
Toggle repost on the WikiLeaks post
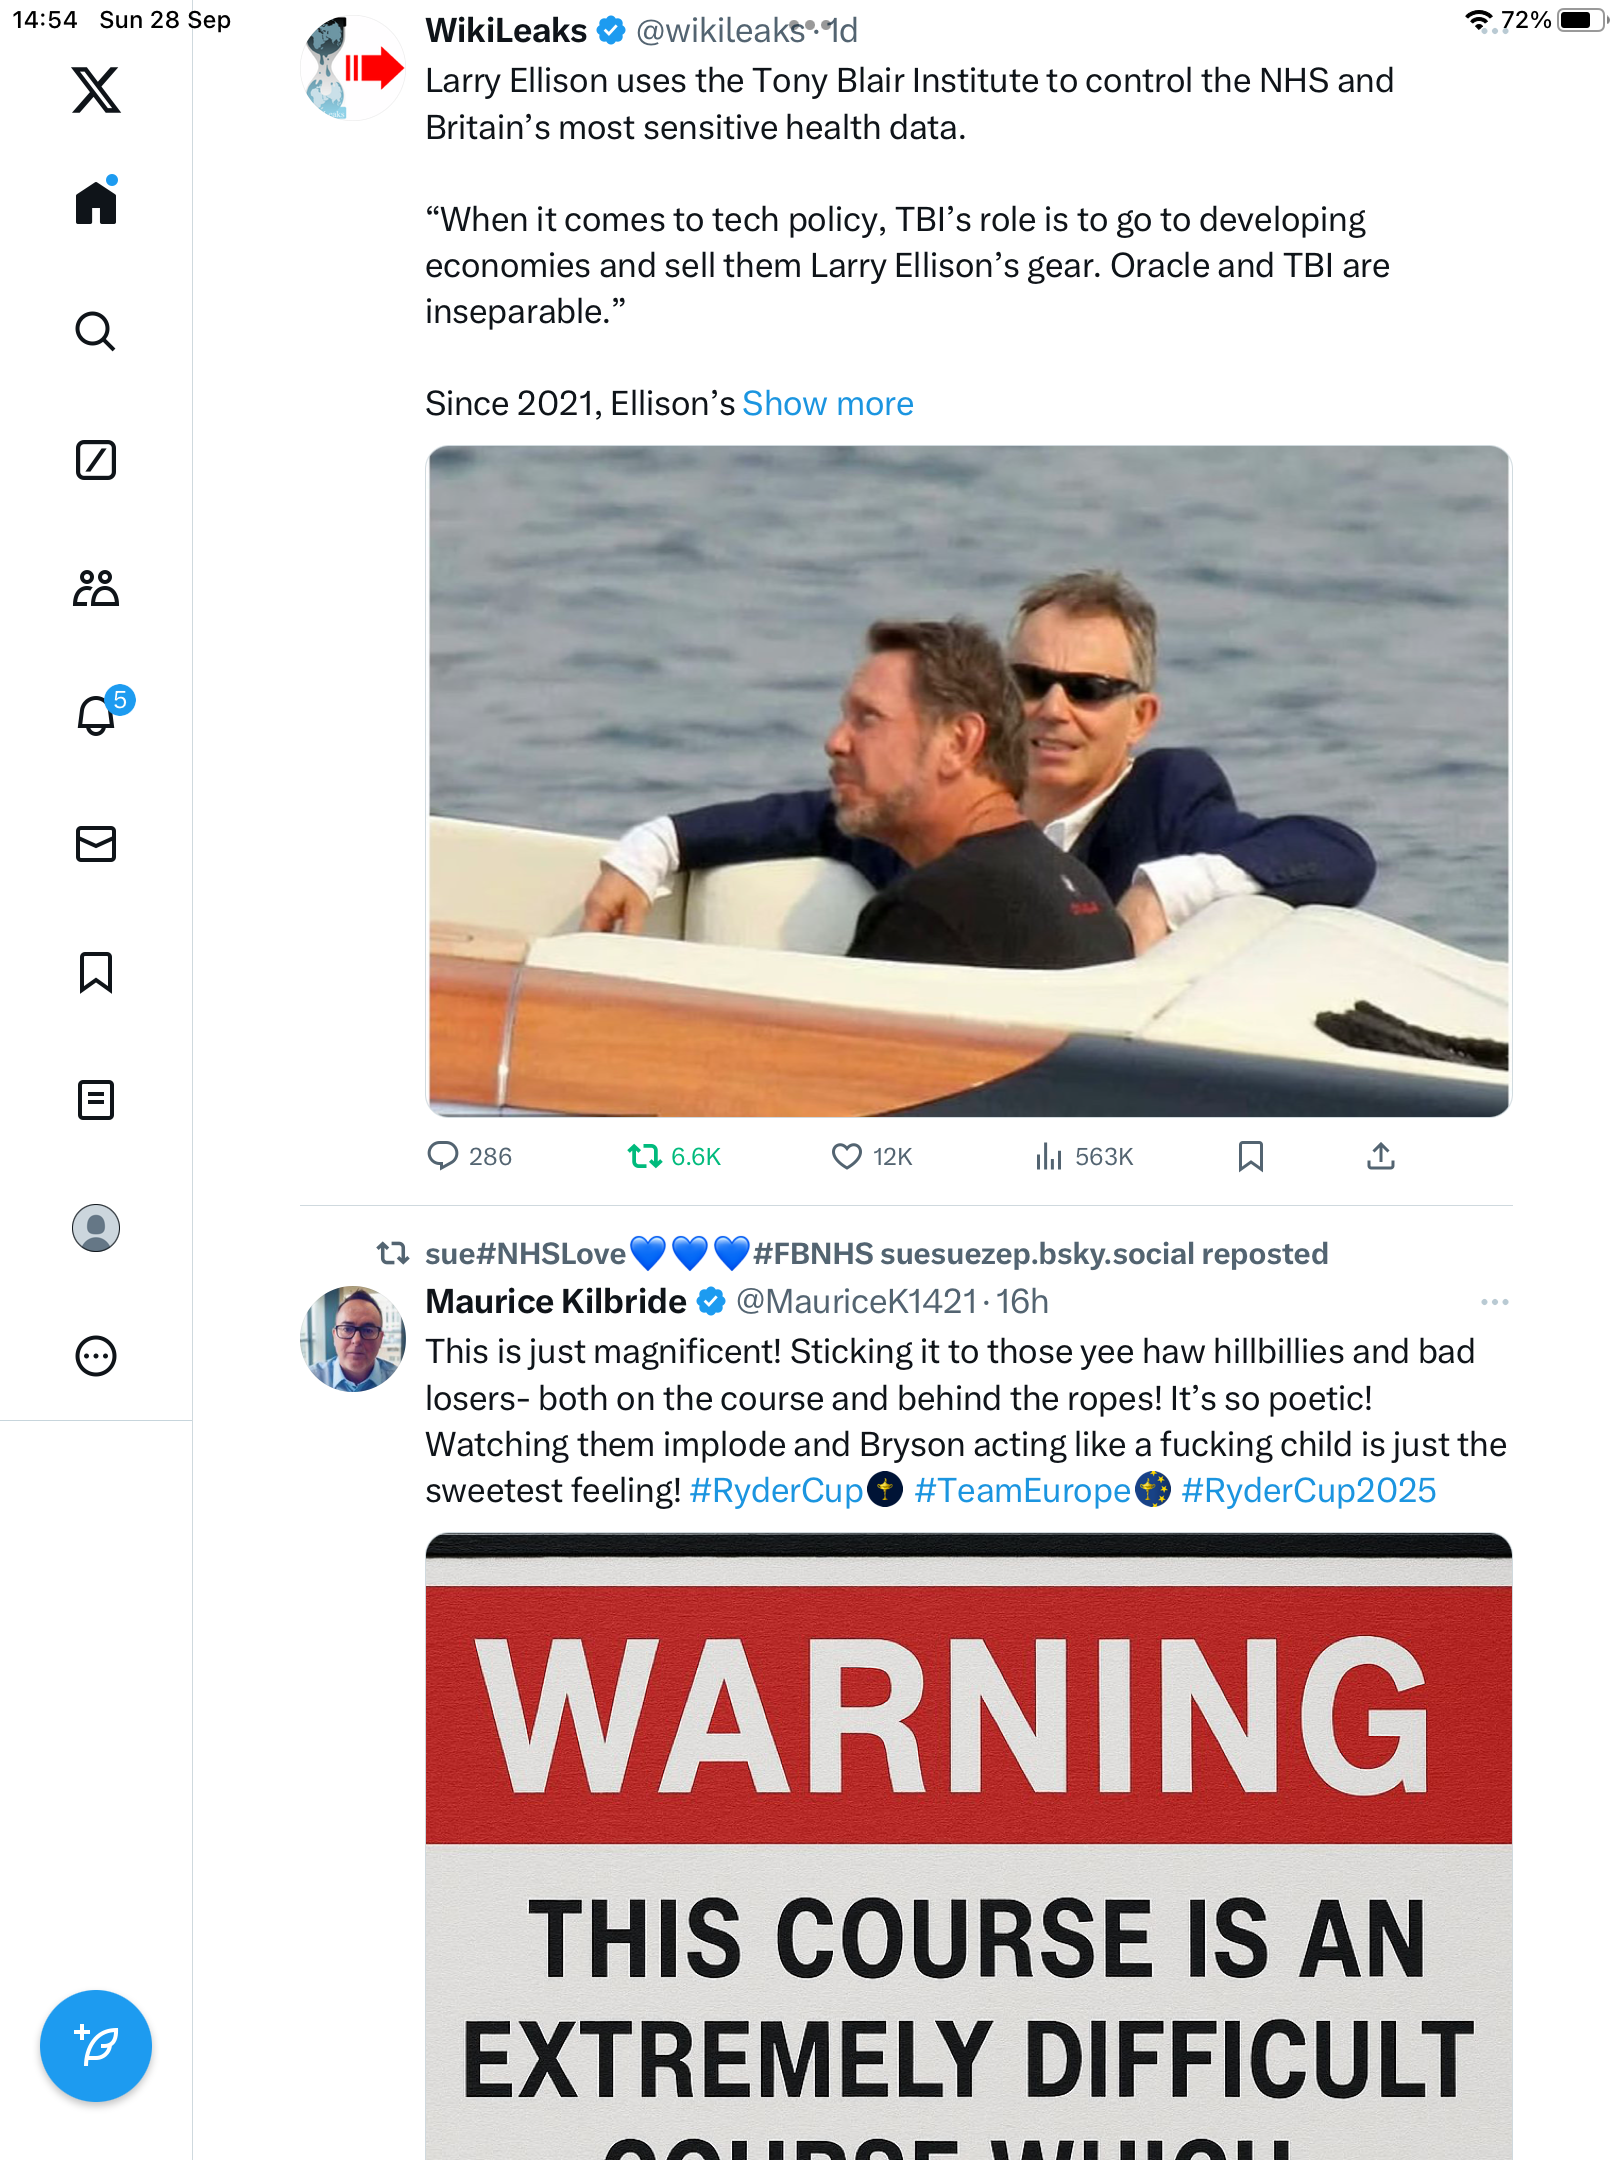(x=645, y=1157)
